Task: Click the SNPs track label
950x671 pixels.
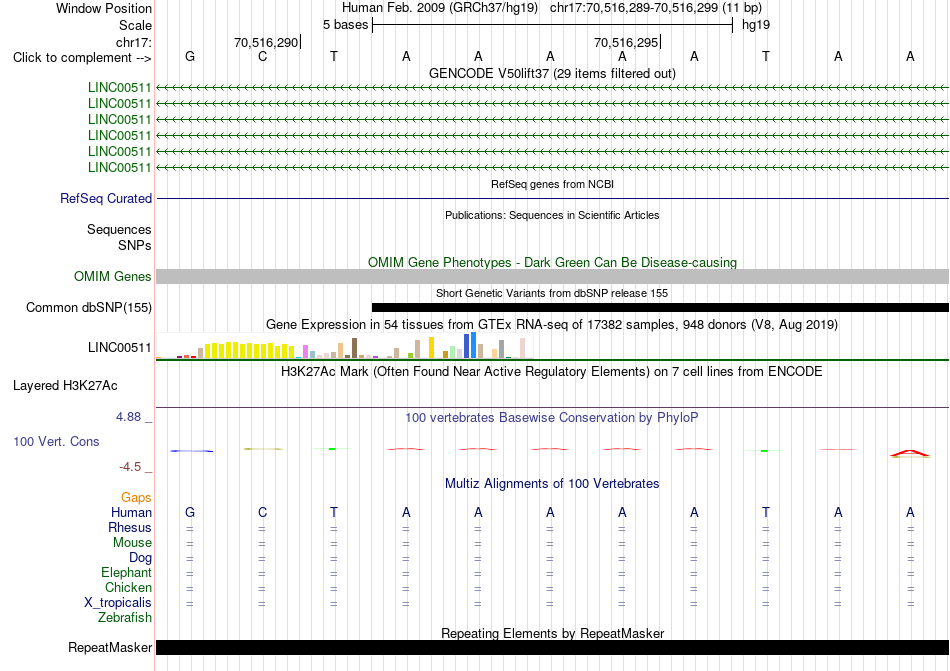Action: pos(135,245)
